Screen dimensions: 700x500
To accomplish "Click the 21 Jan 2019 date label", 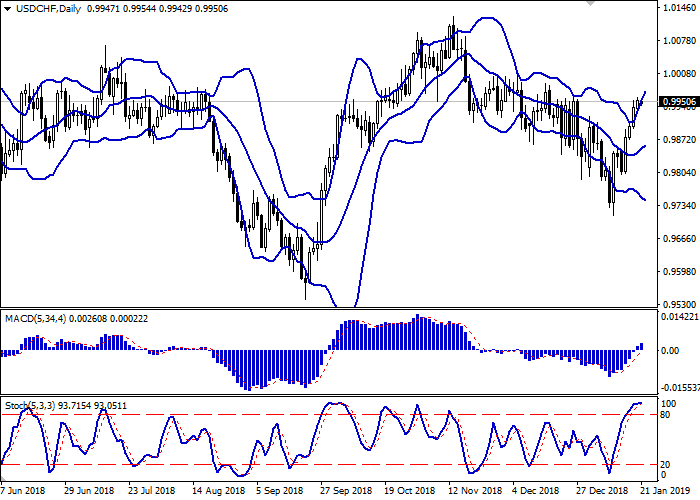I will [x=664, y=491].
